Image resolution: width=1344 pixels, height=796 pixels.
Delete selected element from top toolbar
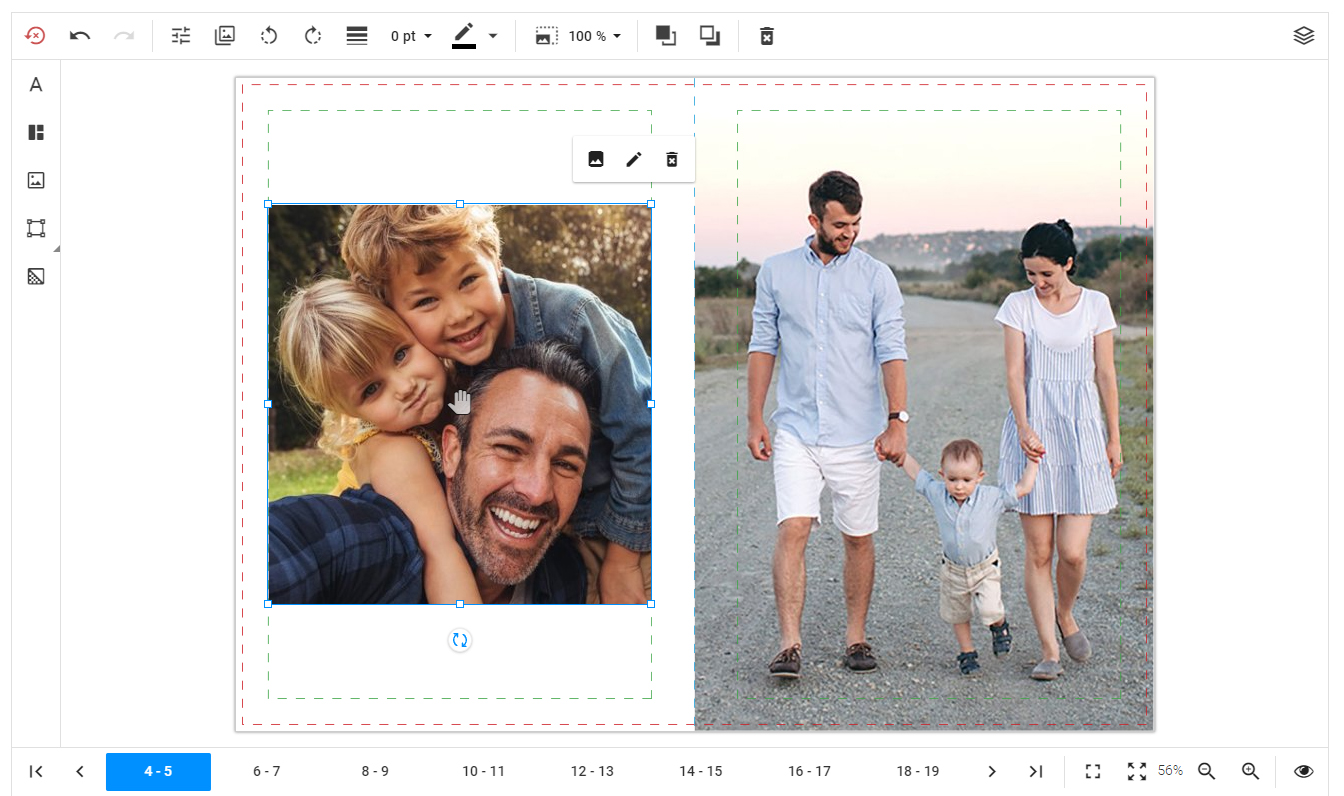(x=767, y=36)
